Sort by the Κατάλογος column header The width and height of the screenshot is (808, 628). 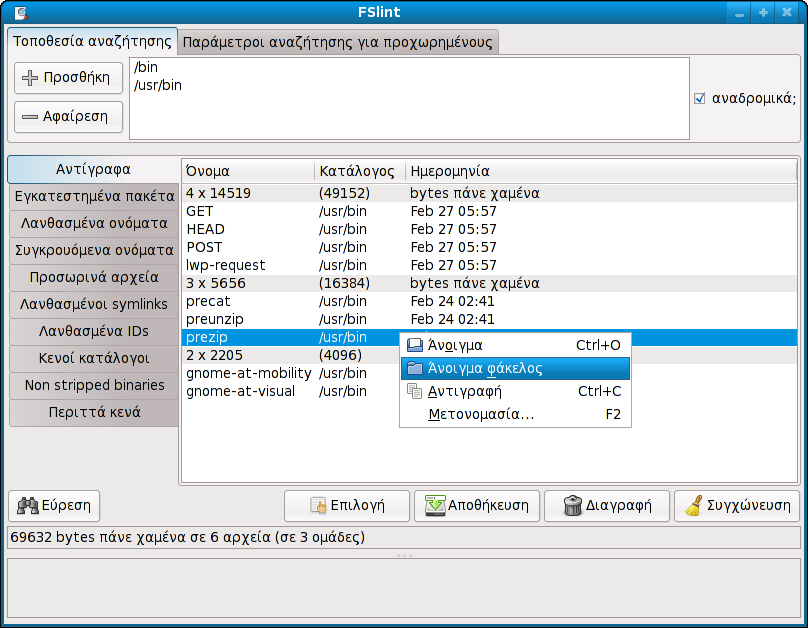(x=360, y=171)
